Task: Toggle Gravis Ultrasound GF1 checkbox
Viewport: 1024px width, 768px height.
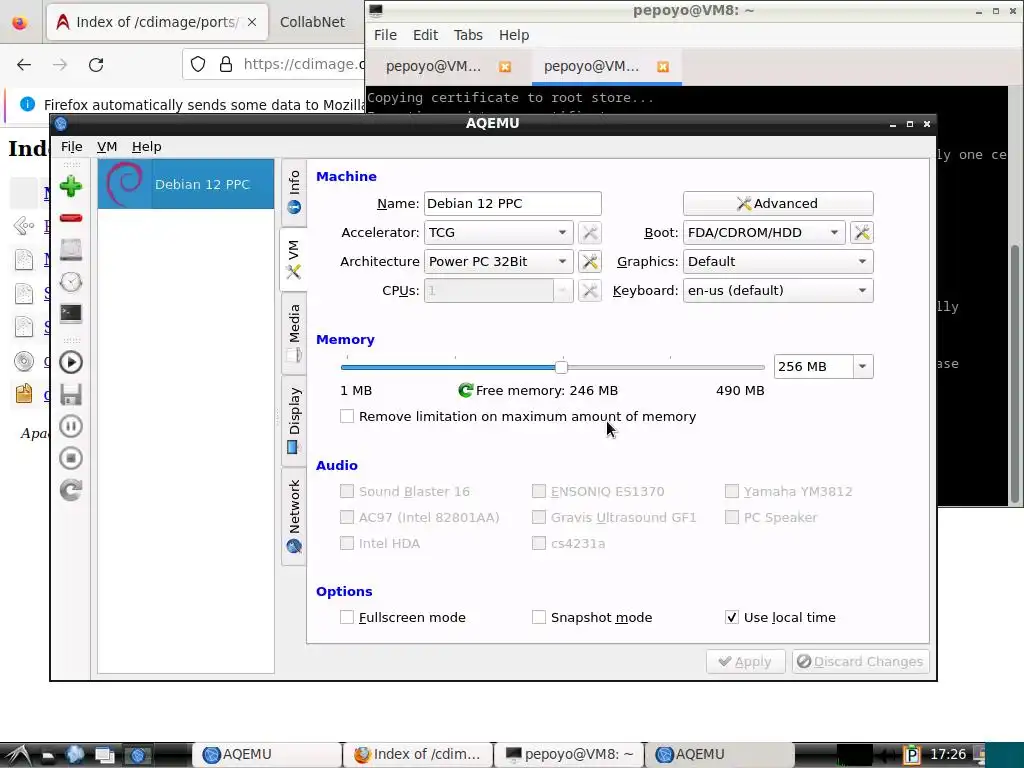Action: point(539,517)
